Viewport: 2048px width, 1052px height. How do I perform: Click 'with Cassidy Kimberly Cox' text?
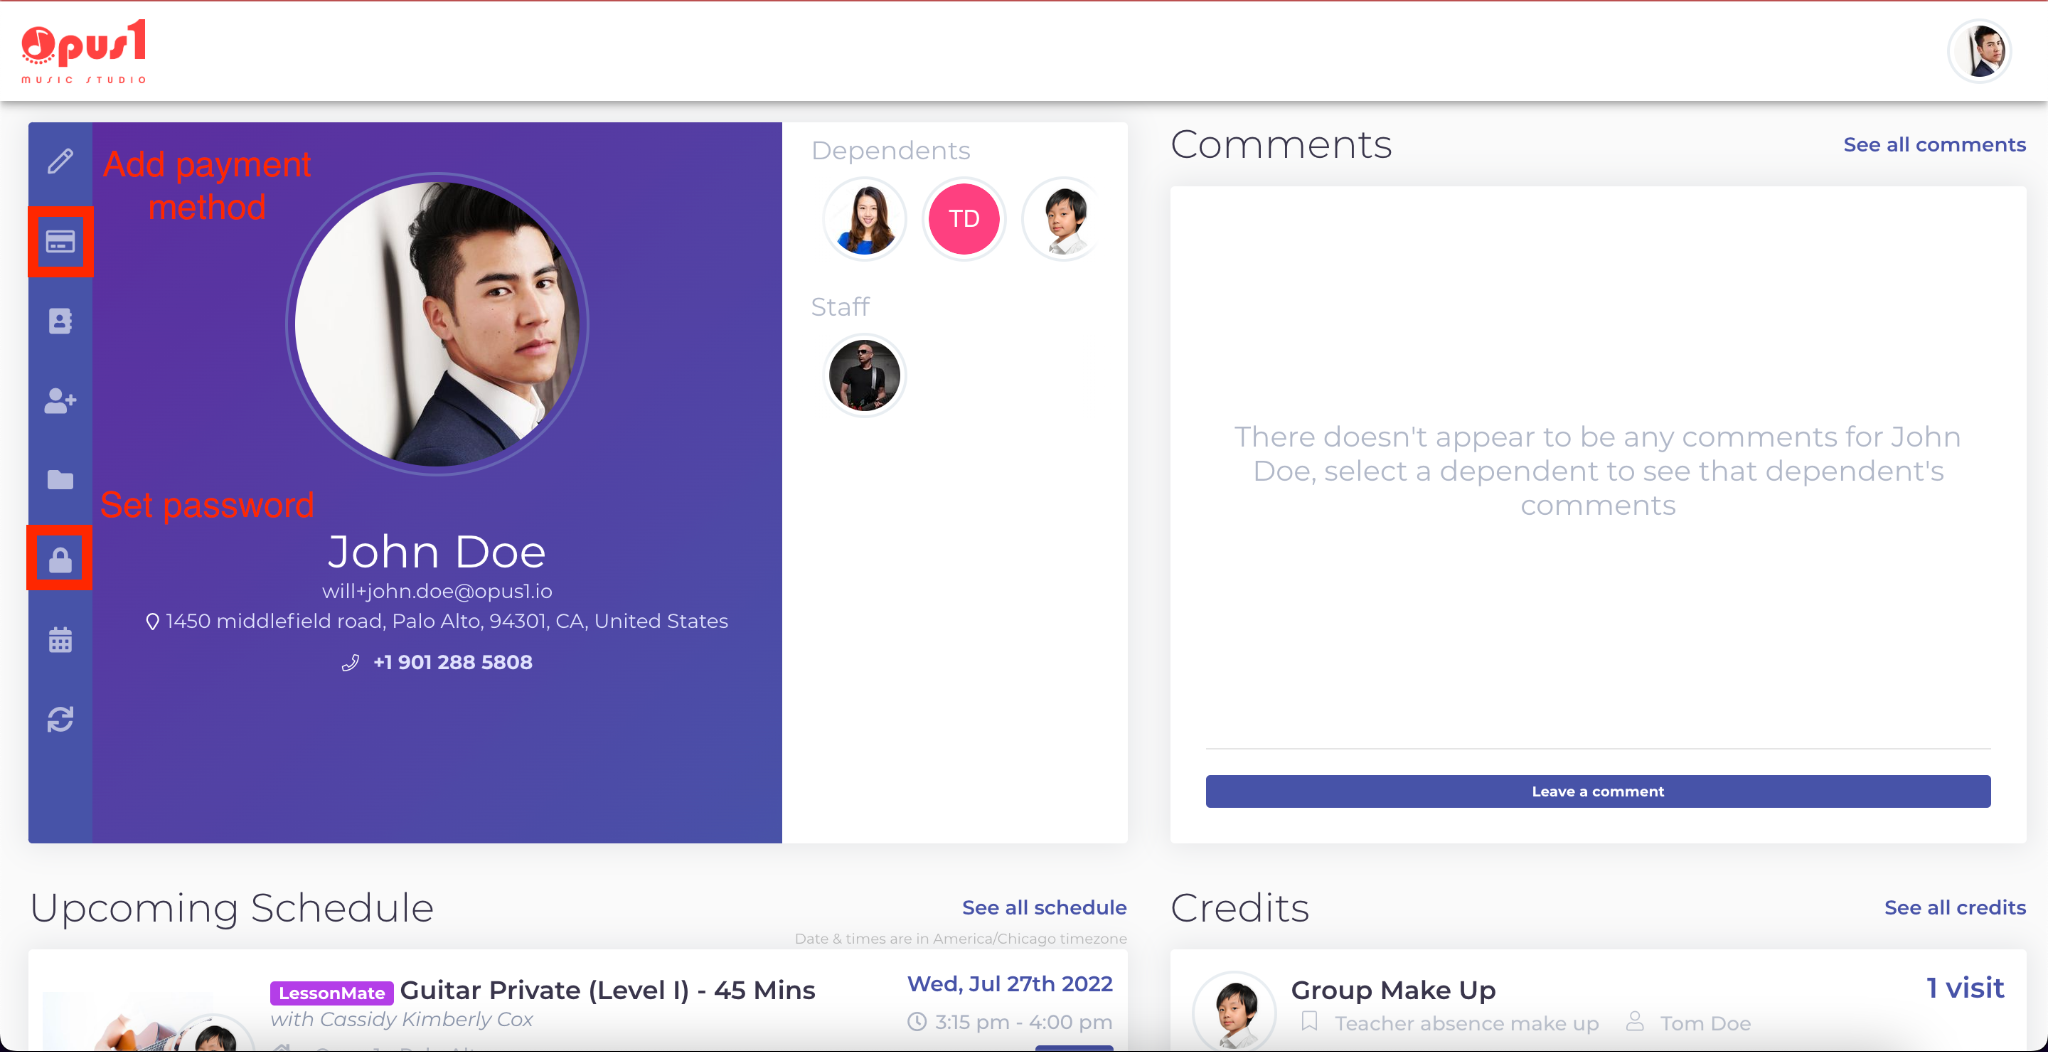(402, 1019)
